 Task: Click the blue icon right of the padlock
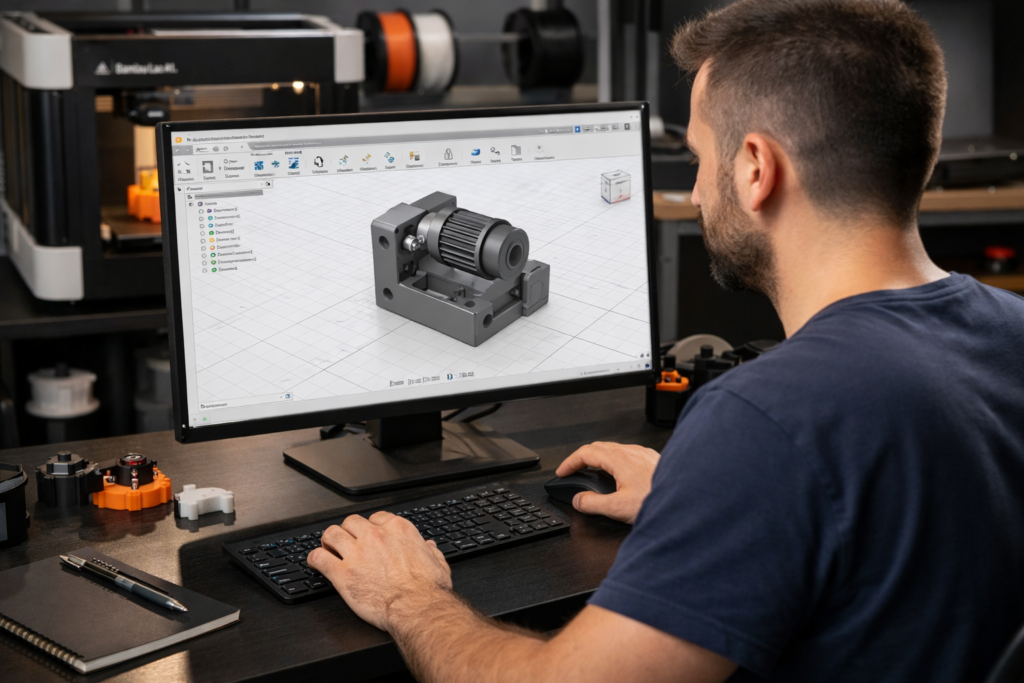coord(475,152)
